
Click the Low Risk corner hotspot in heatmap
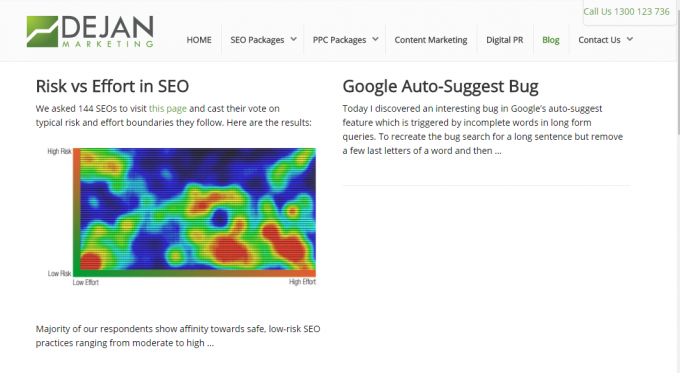coord(90,260)
